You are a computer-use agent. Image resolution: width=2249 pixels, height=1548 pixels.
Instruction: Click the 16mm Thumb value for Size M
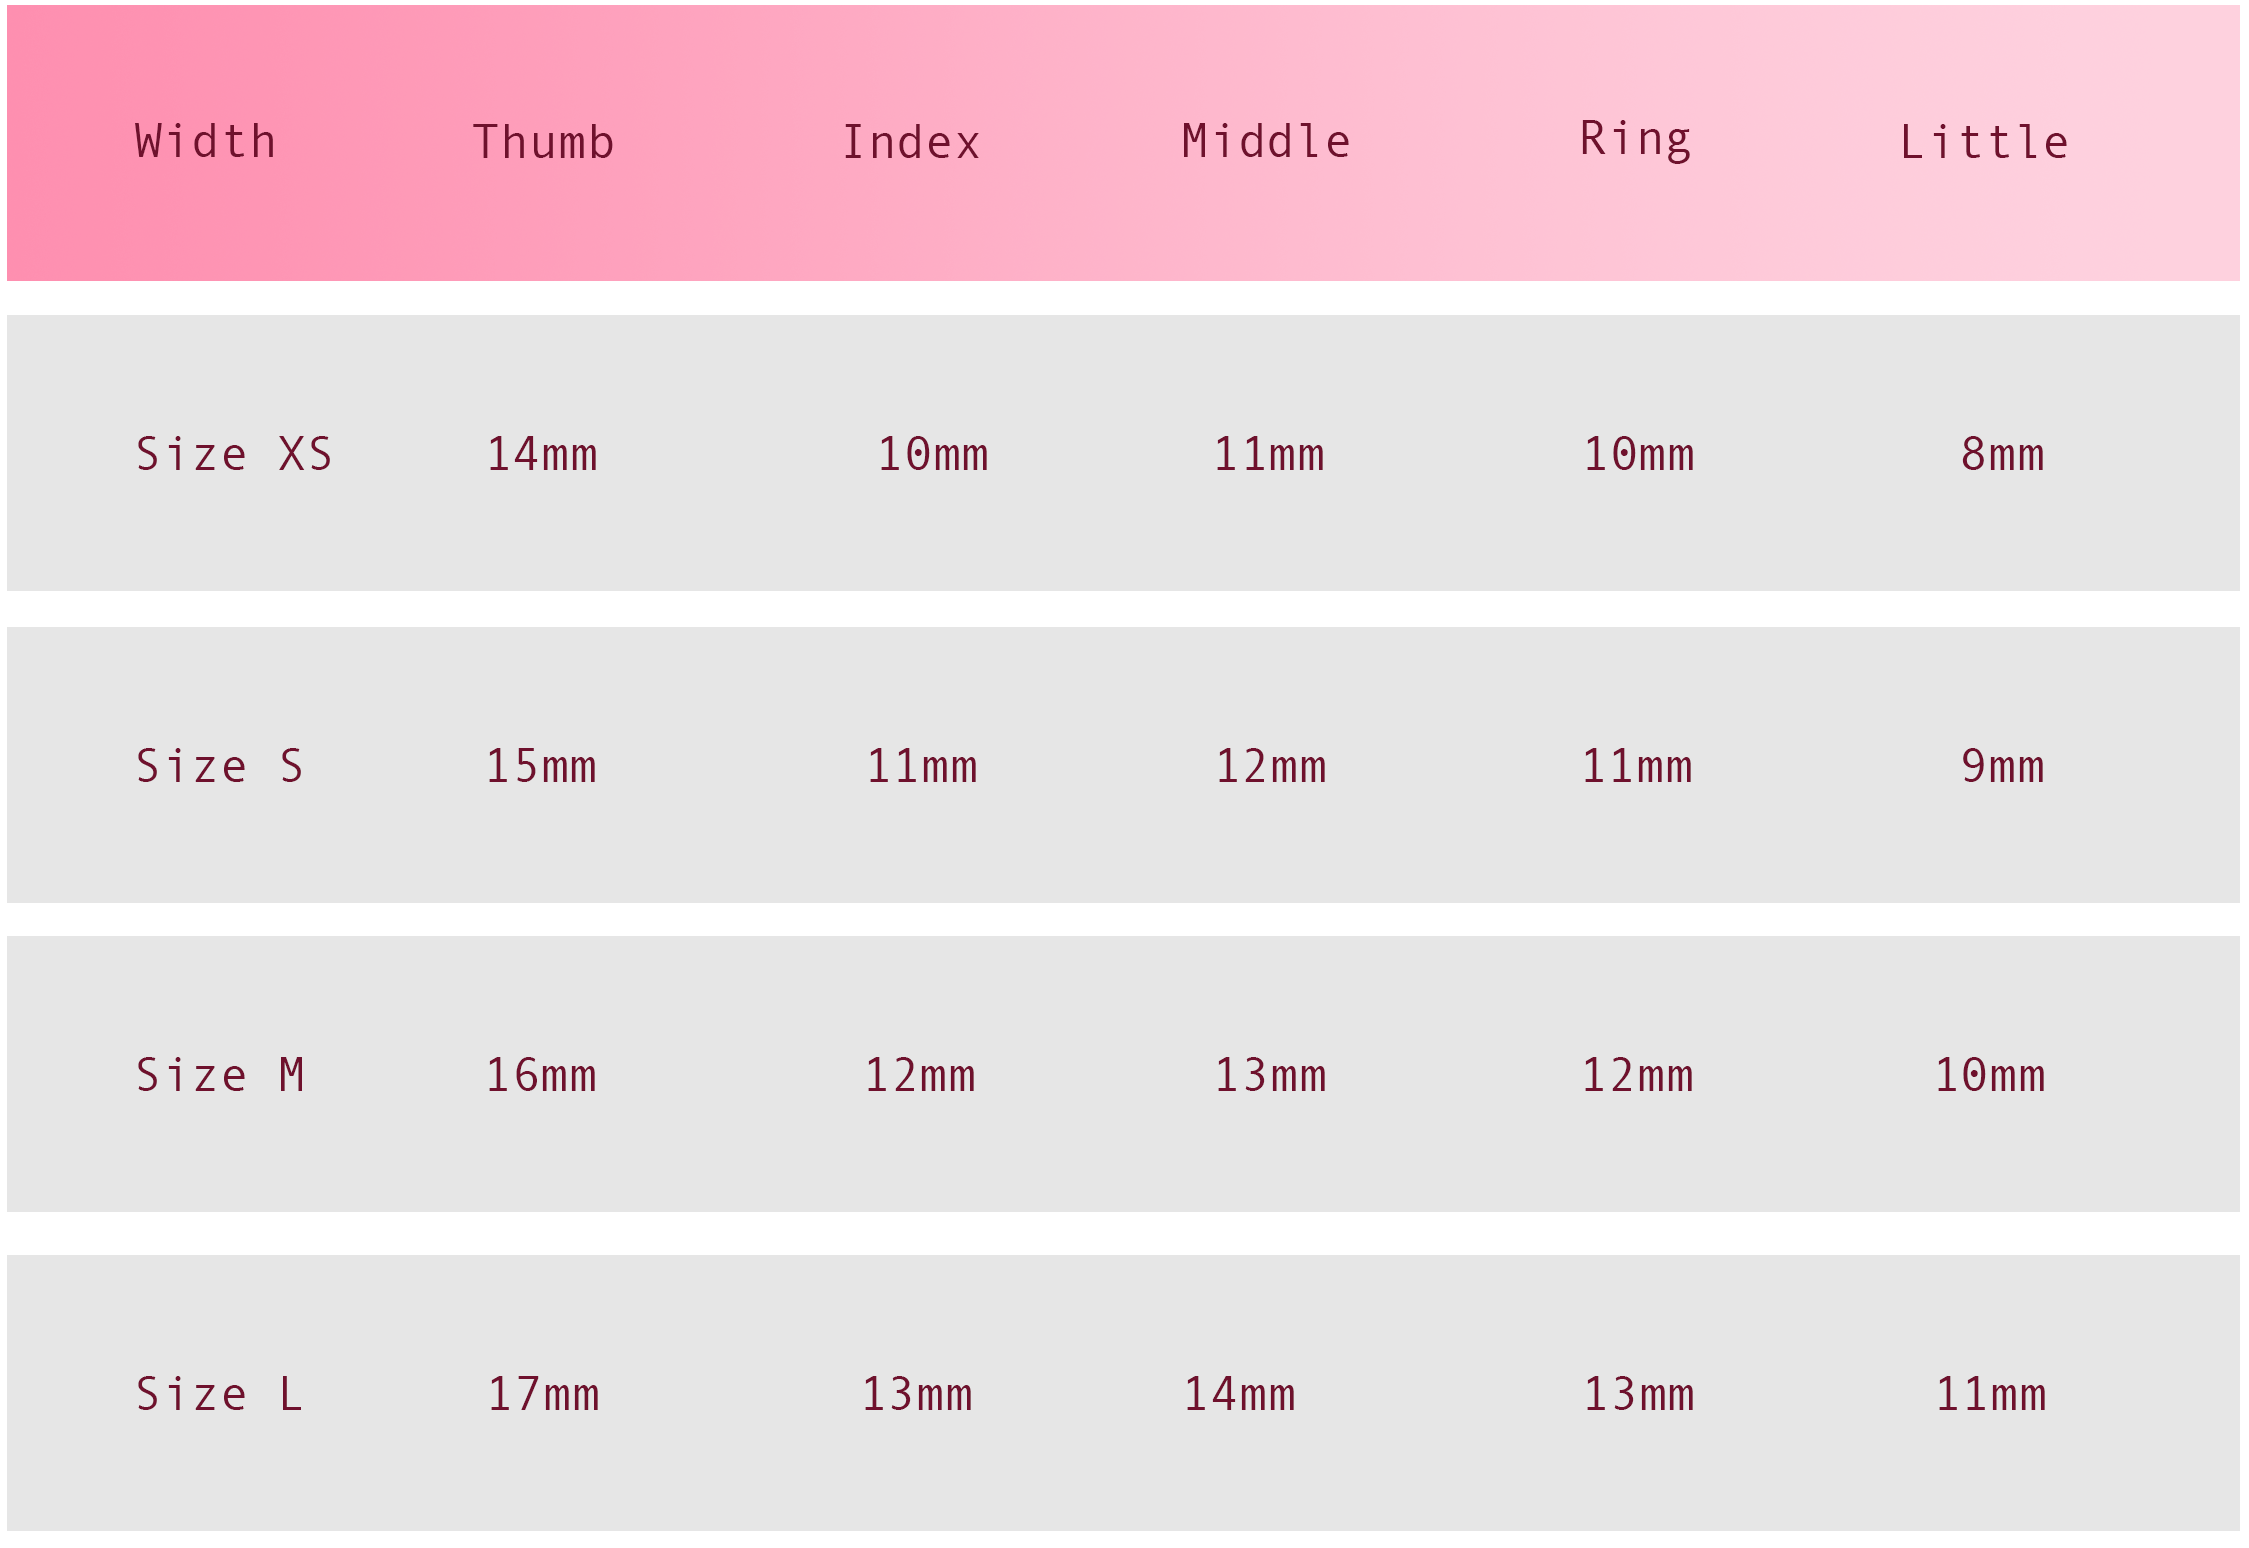tap(541, 1076)
